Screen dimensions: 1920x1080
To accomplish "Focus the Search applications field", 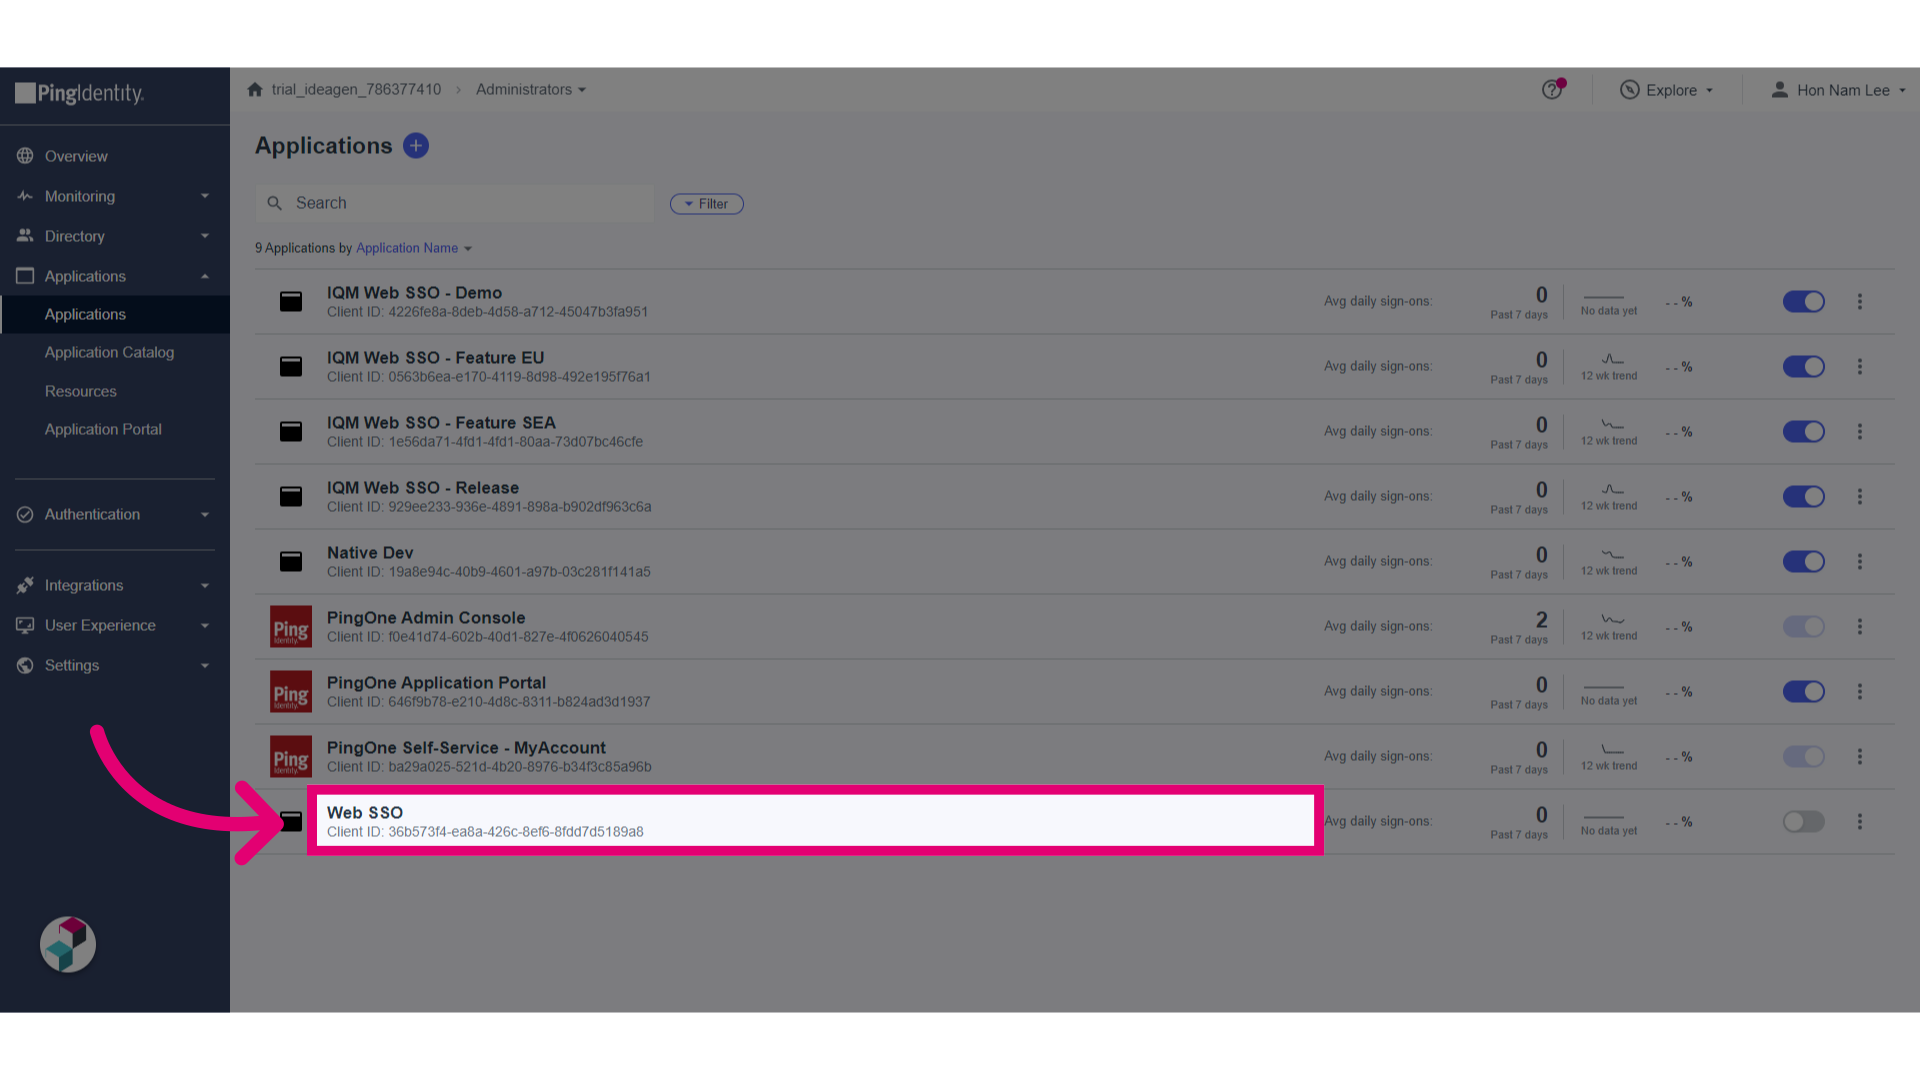I will coord(455,203).
